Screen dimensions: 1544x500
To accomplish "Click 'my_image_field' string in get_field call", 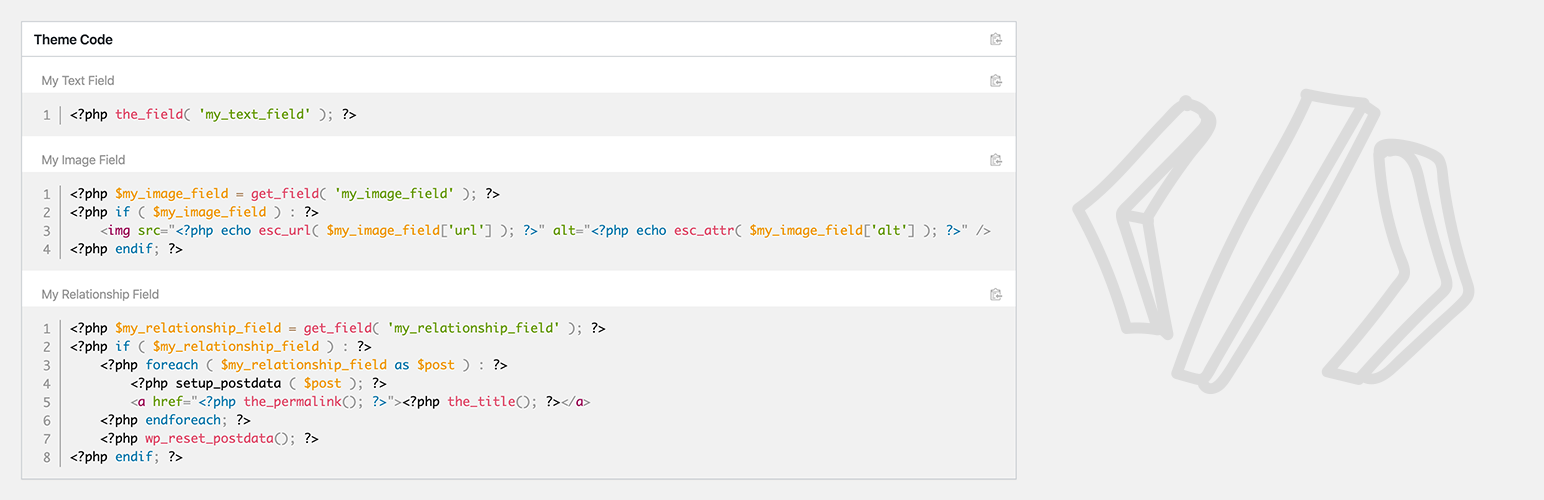I will pos(394,194).
